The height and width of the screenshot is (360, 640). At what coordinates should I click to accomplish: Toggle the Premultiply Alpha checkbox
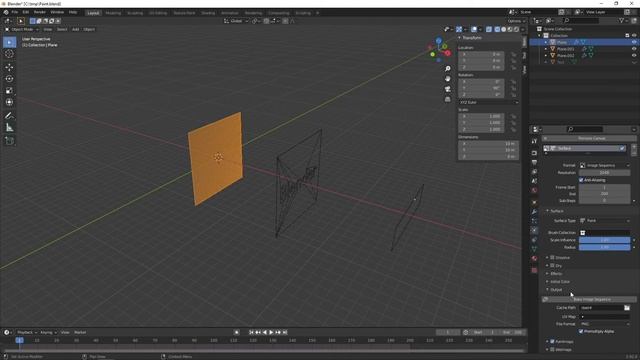coord(581,331)
